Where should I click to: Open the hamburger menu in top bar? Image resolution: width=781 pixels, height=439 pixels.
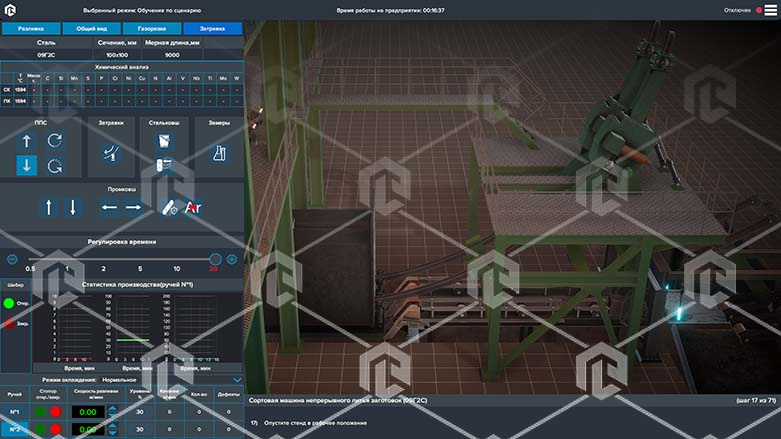click(770, 10)
